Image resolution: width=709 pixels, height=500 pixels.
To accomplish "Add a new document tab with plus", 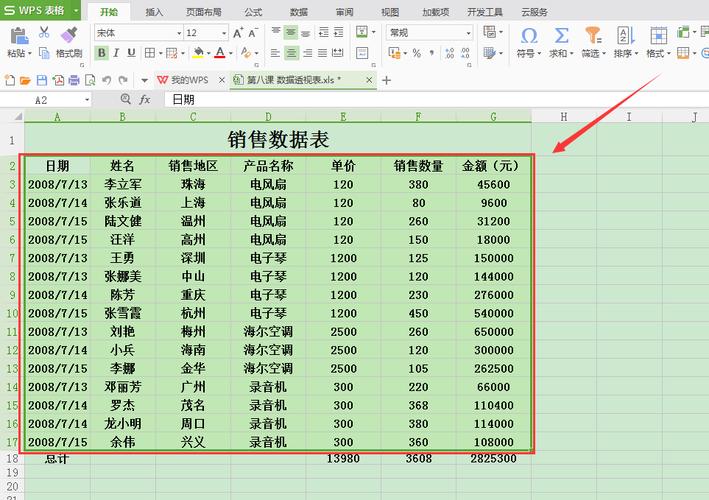I will (x=386, y=80).
